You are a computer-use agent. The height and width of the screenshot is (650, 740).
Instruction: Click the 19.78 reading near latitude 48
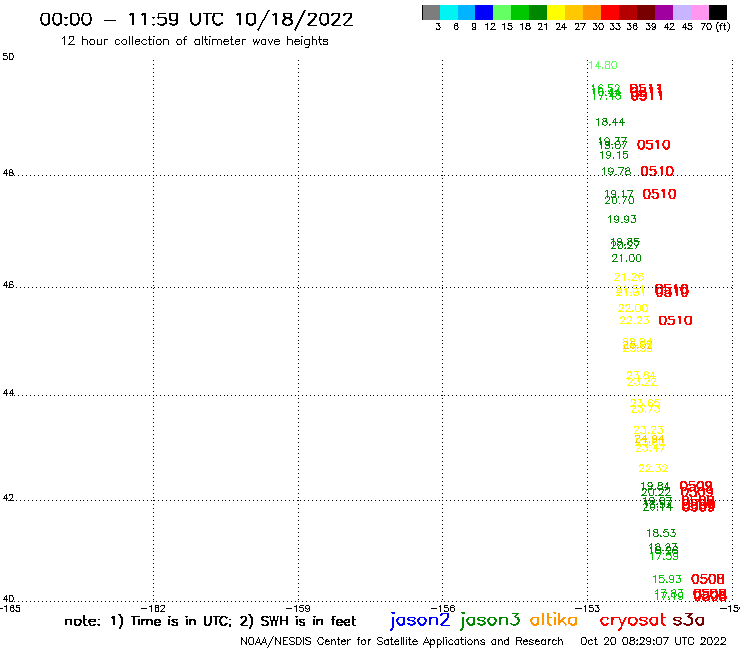click(x=616, y=171)
